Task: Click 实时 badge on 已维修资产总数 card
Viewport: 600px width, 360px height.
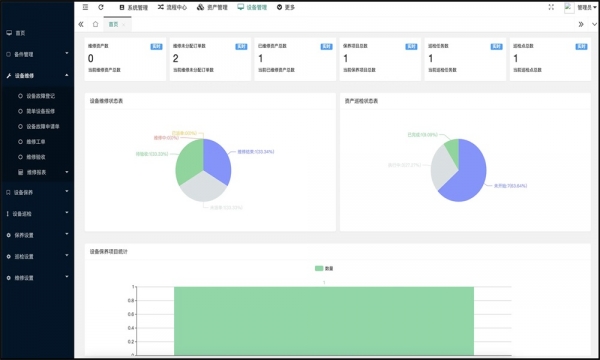Action: click(326, 47)
